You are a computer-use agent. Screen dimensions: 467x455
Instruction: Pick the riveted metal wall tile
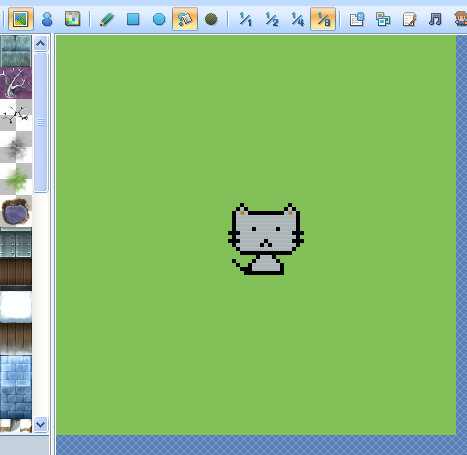click(16, 243)
